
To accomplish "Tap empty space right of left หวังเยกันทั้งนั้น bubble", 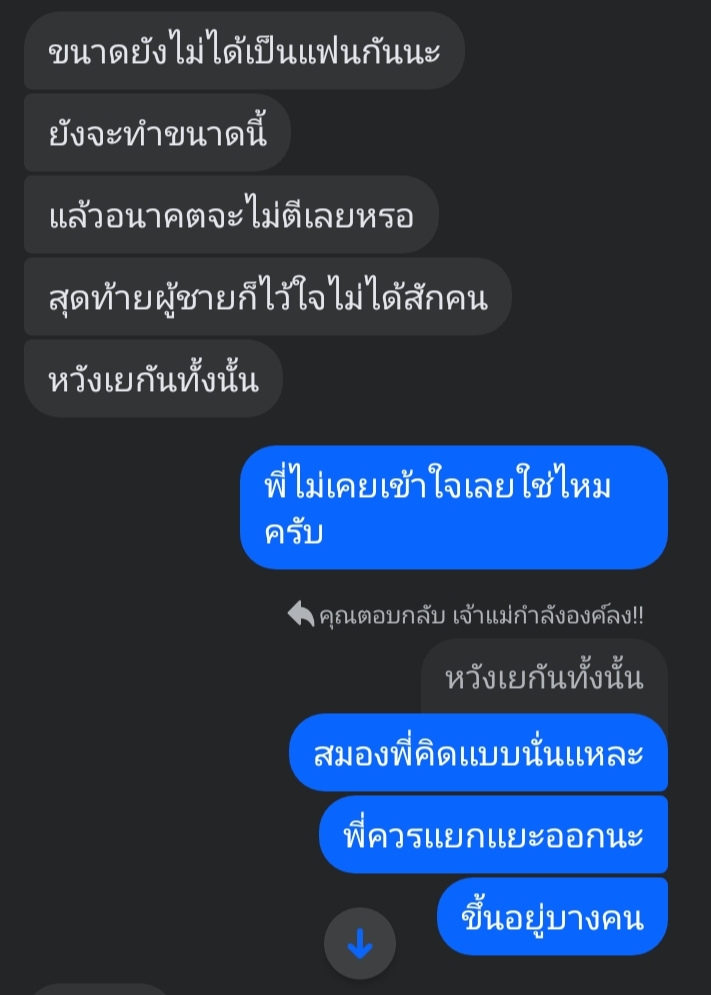I will (495, 379).
